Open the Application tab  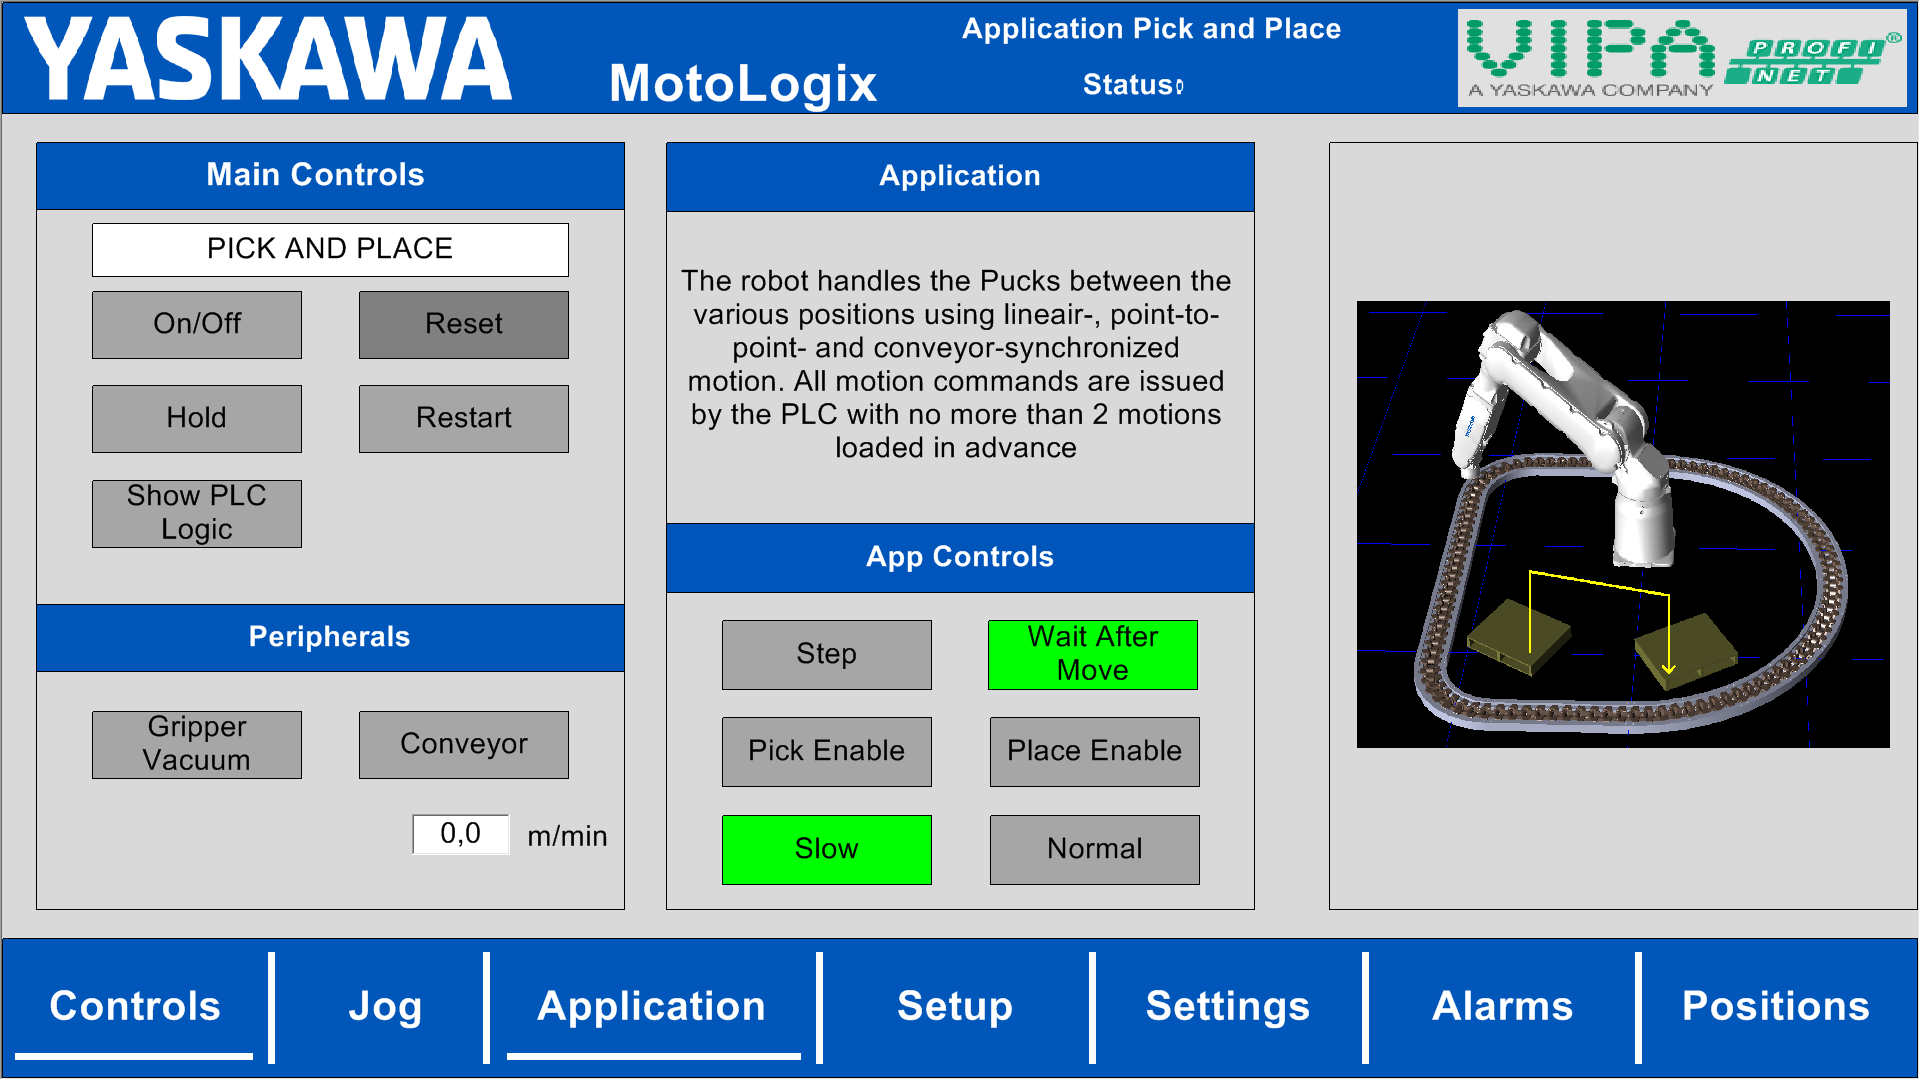pos(652,1007)
